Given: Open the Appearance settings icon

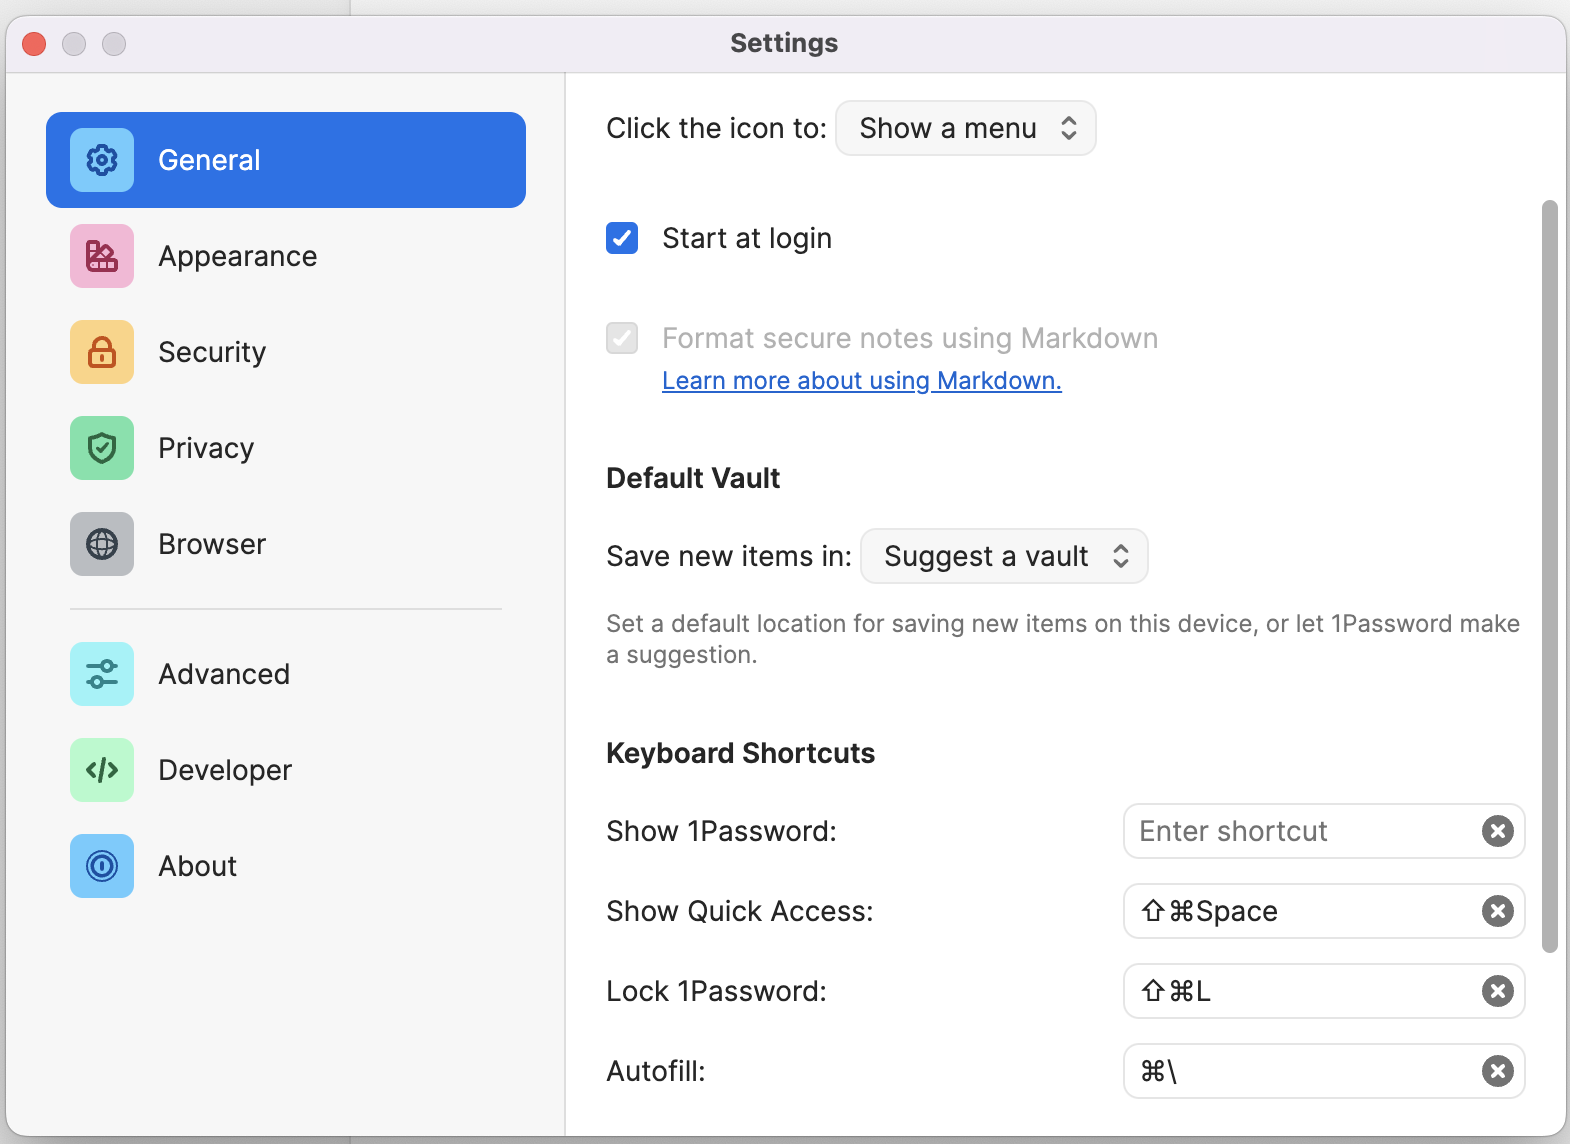Looking at the screenshot, I should click(x=102, y=256).
